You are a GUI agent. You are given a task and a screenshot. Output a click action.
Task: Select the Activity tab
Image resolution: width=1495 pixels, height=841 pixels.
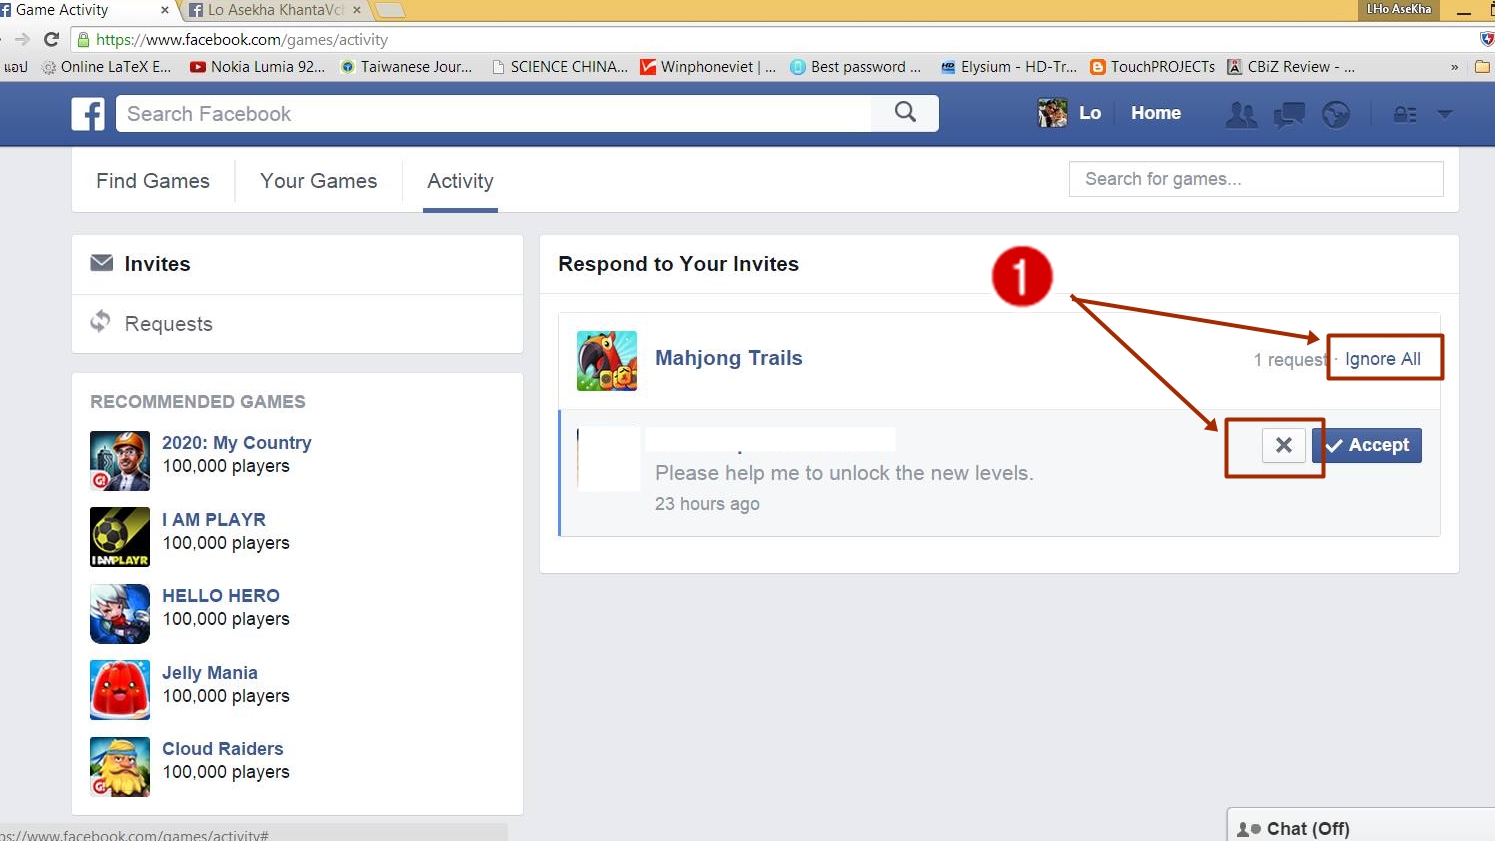click(x=460, y=181)
